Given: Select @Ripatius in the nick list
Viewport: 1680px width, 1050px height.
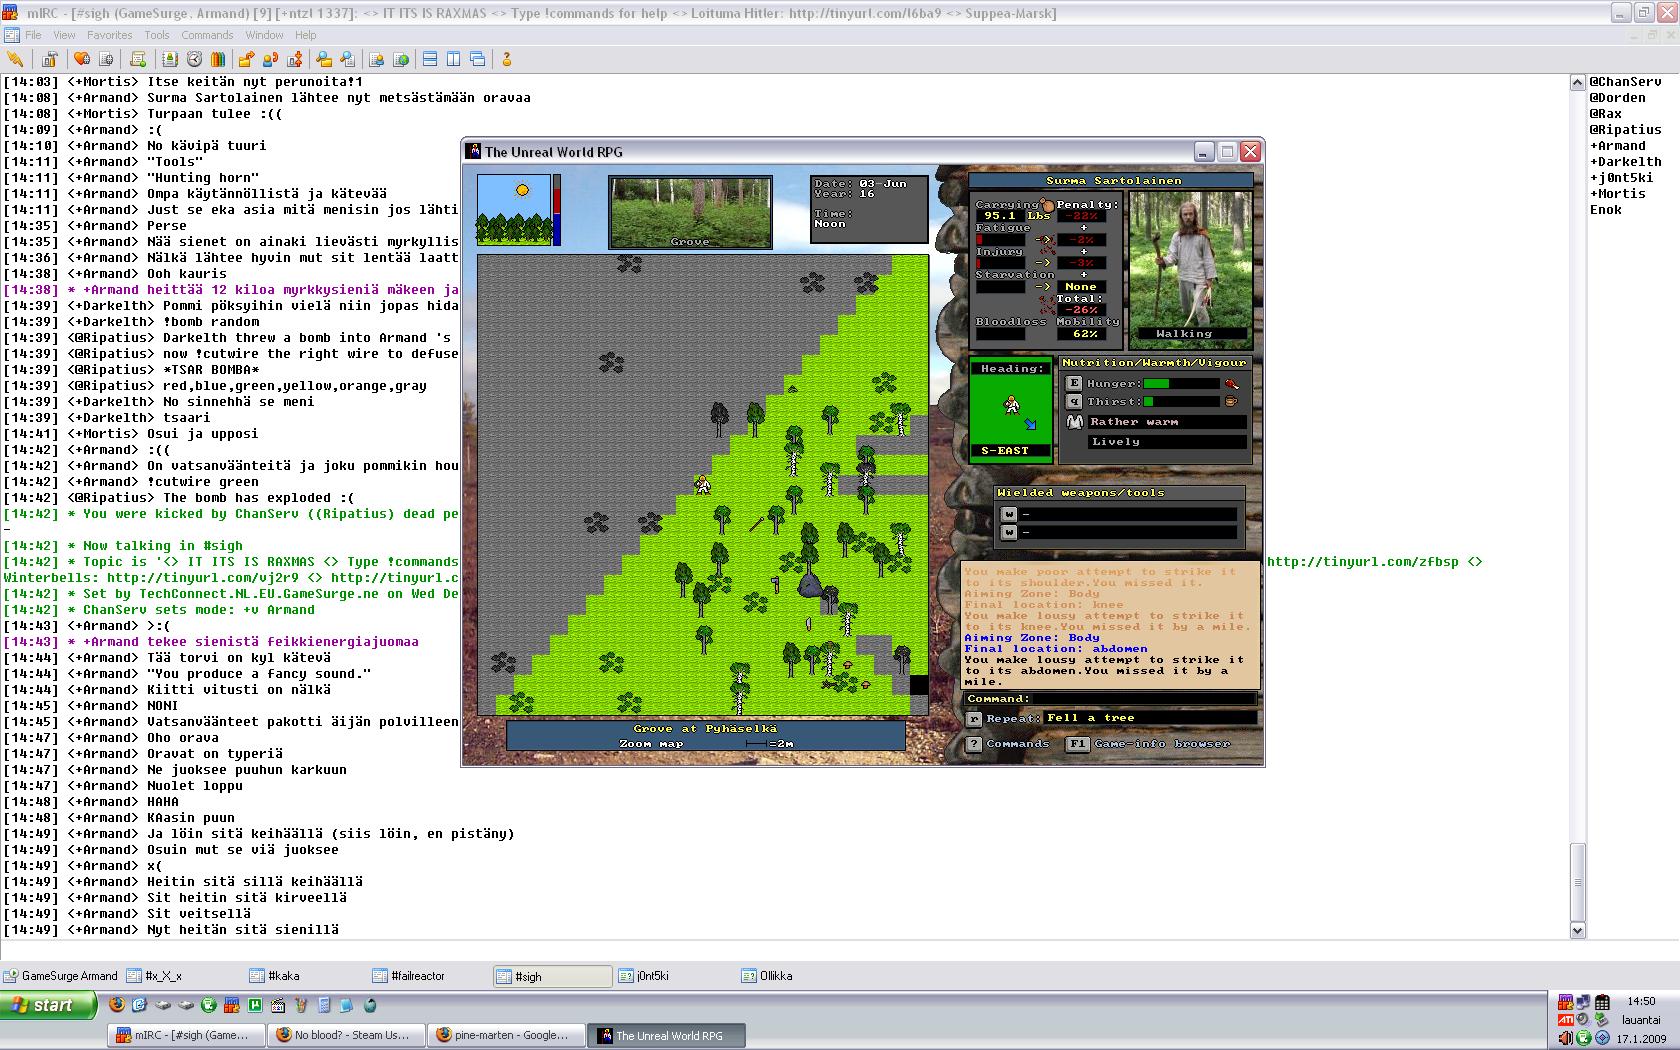Looking at the screenshot, I should 1625,130.
